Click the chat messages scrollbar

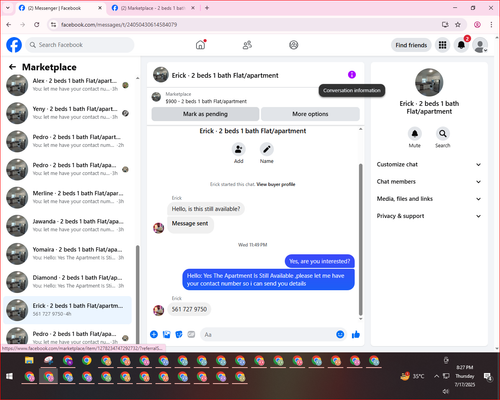[360, 239]
